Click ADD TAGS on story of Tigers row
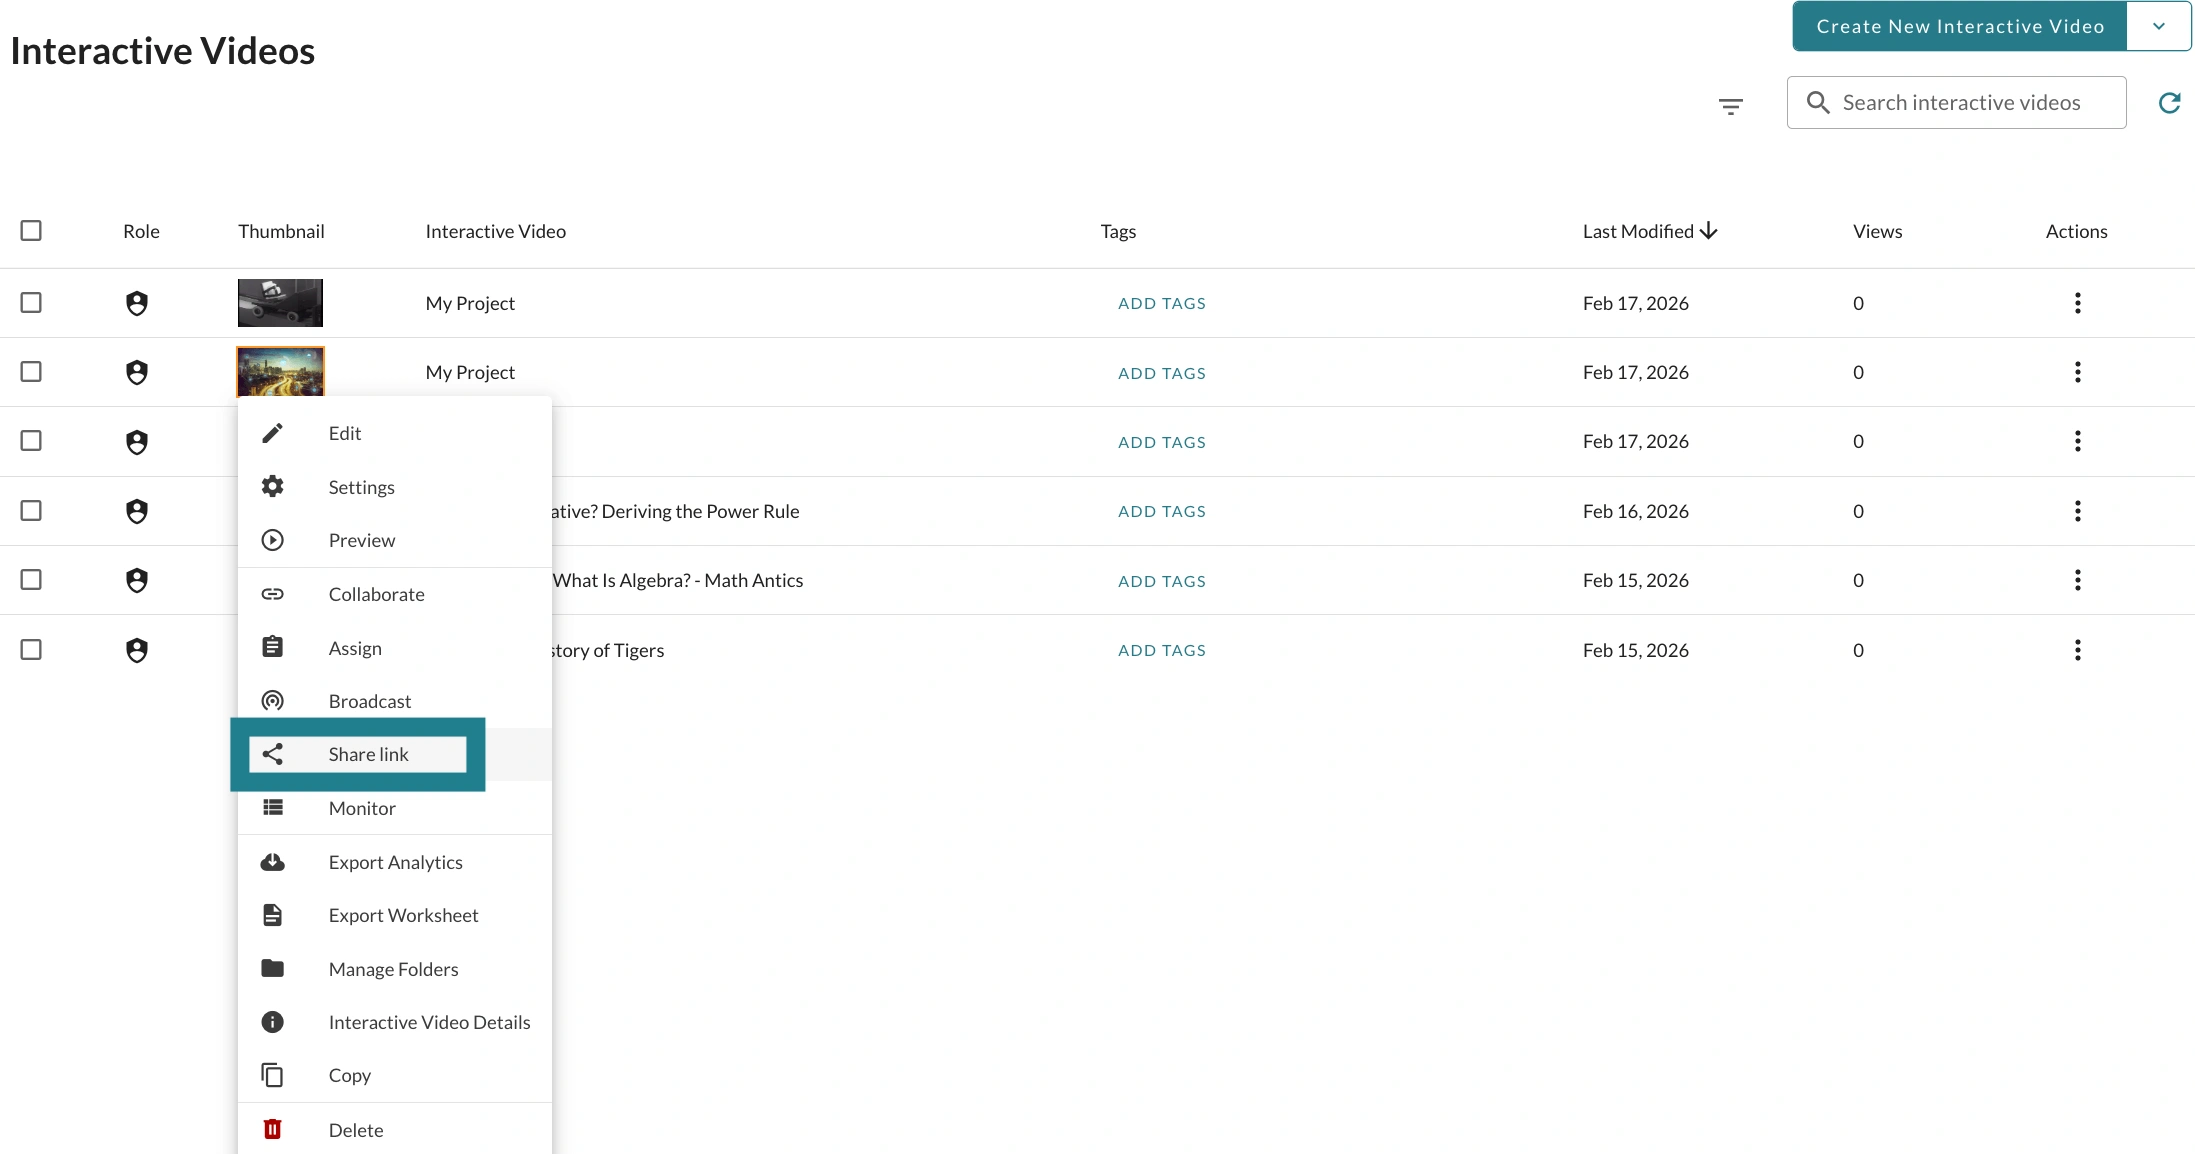Viewport: 2195px width, 1154px height. pos(1162,650)
